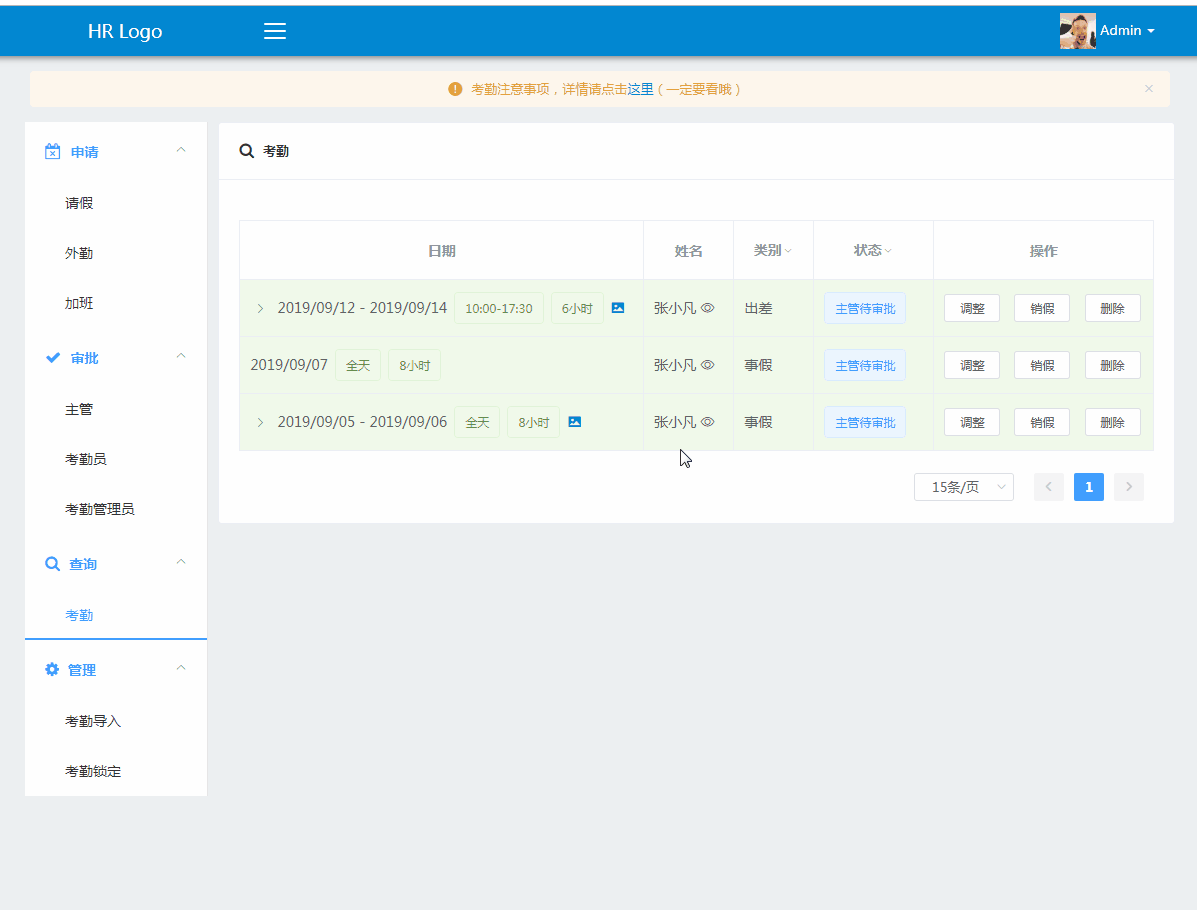
Task: Toggle eye icon for 张小凡 in 2019/09/05 row
Action: (x=708, y=422)
